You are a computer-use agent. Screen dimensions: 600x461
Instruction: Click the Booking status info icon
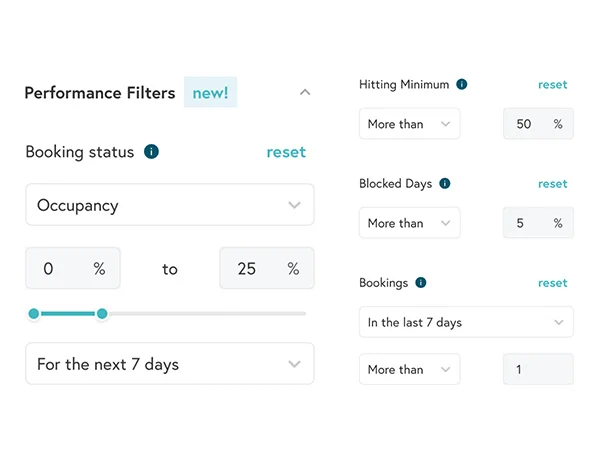coord(151,152)
